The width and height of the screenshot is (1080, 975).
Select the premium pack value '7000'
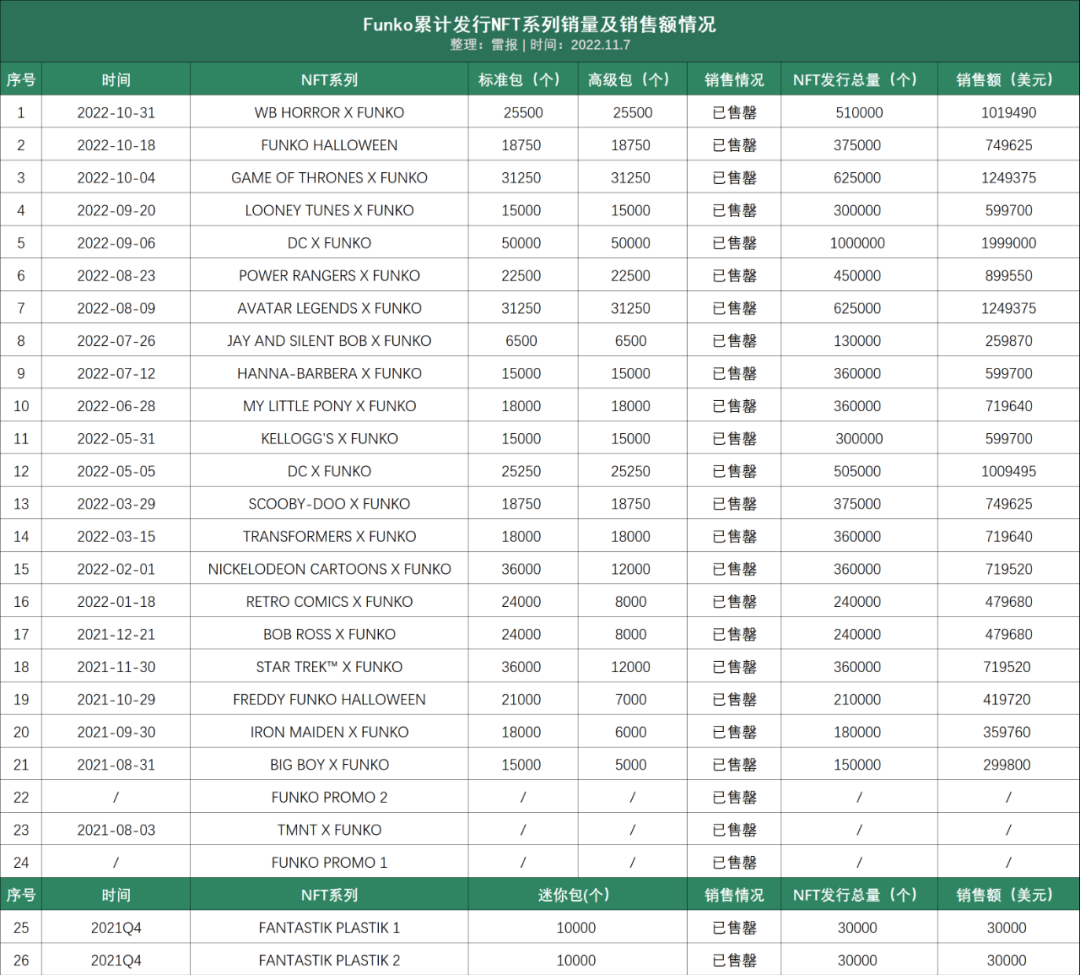[630, 700]
